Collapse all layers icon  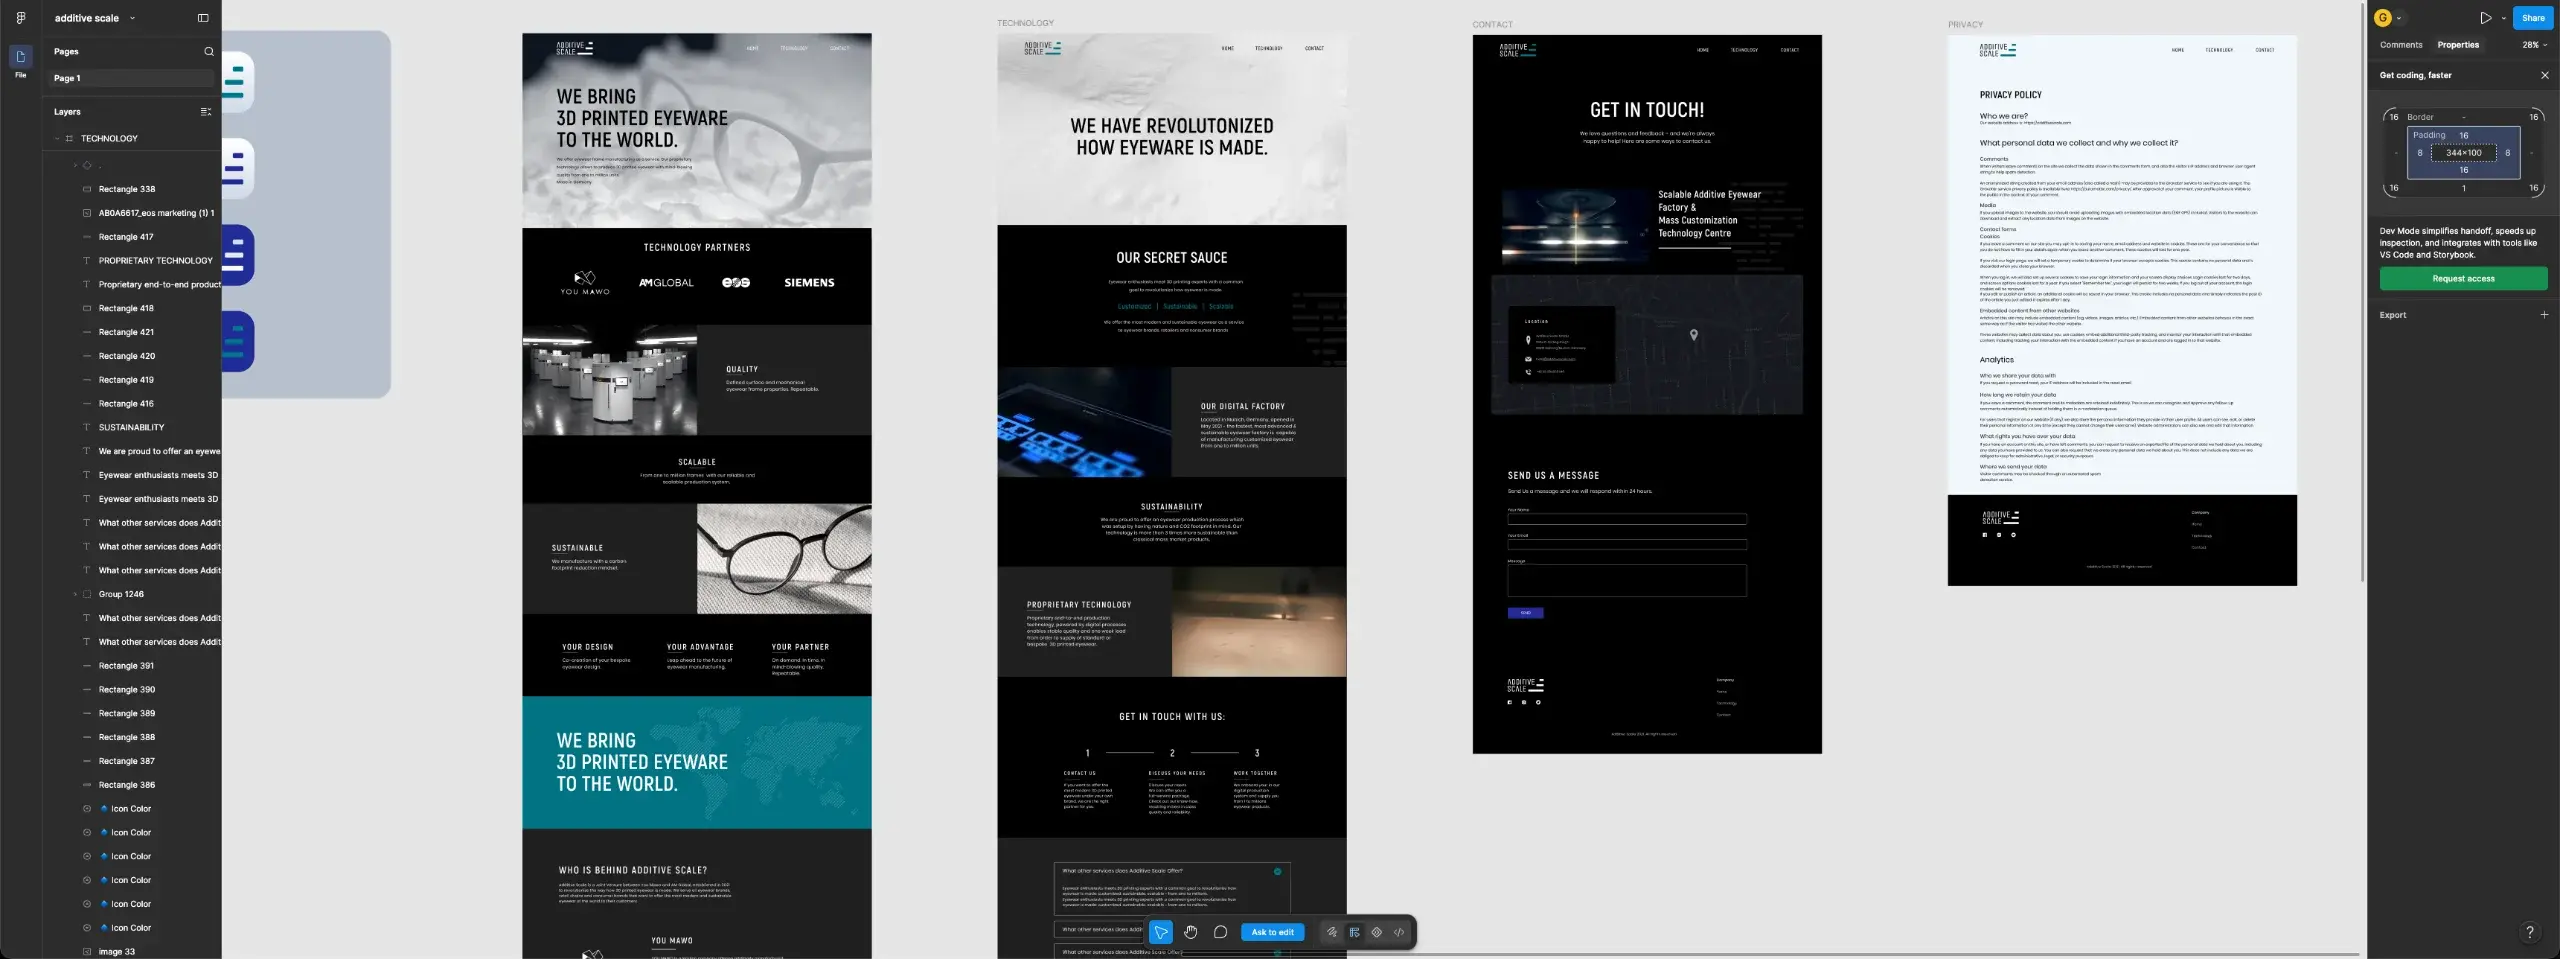pyautogui.click(x=206, y=112)
